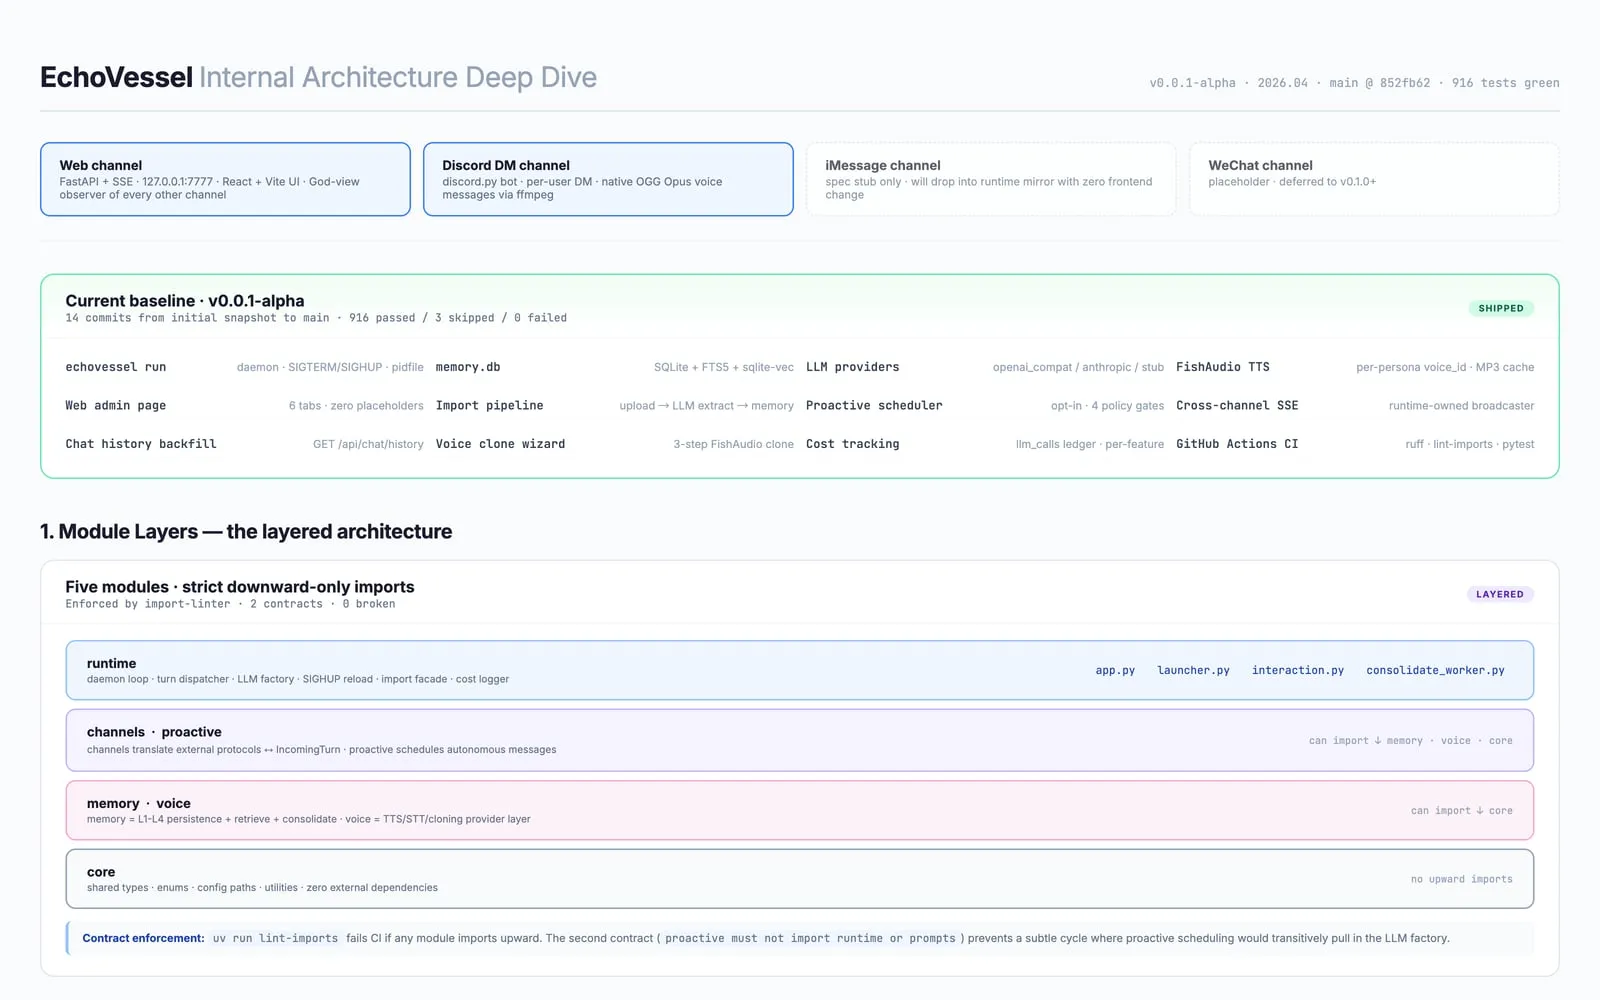Click the iMessage channel placeholder card
1600x1000 pixels.
click(990, 179)
